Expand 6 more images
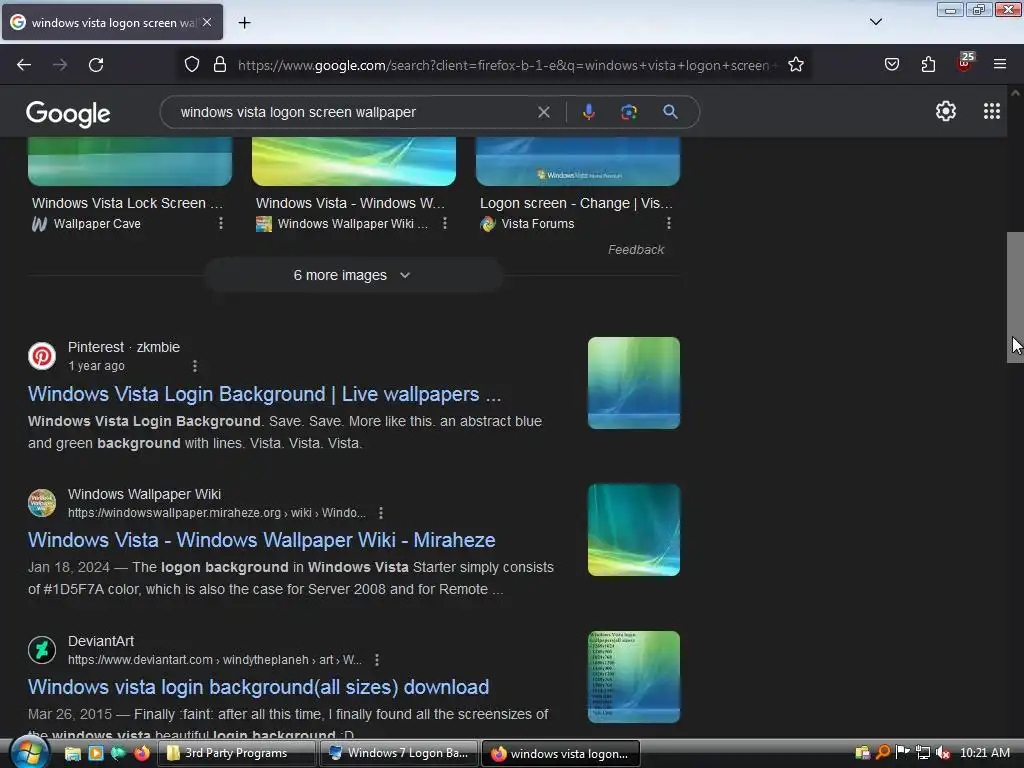 (353, 275)
